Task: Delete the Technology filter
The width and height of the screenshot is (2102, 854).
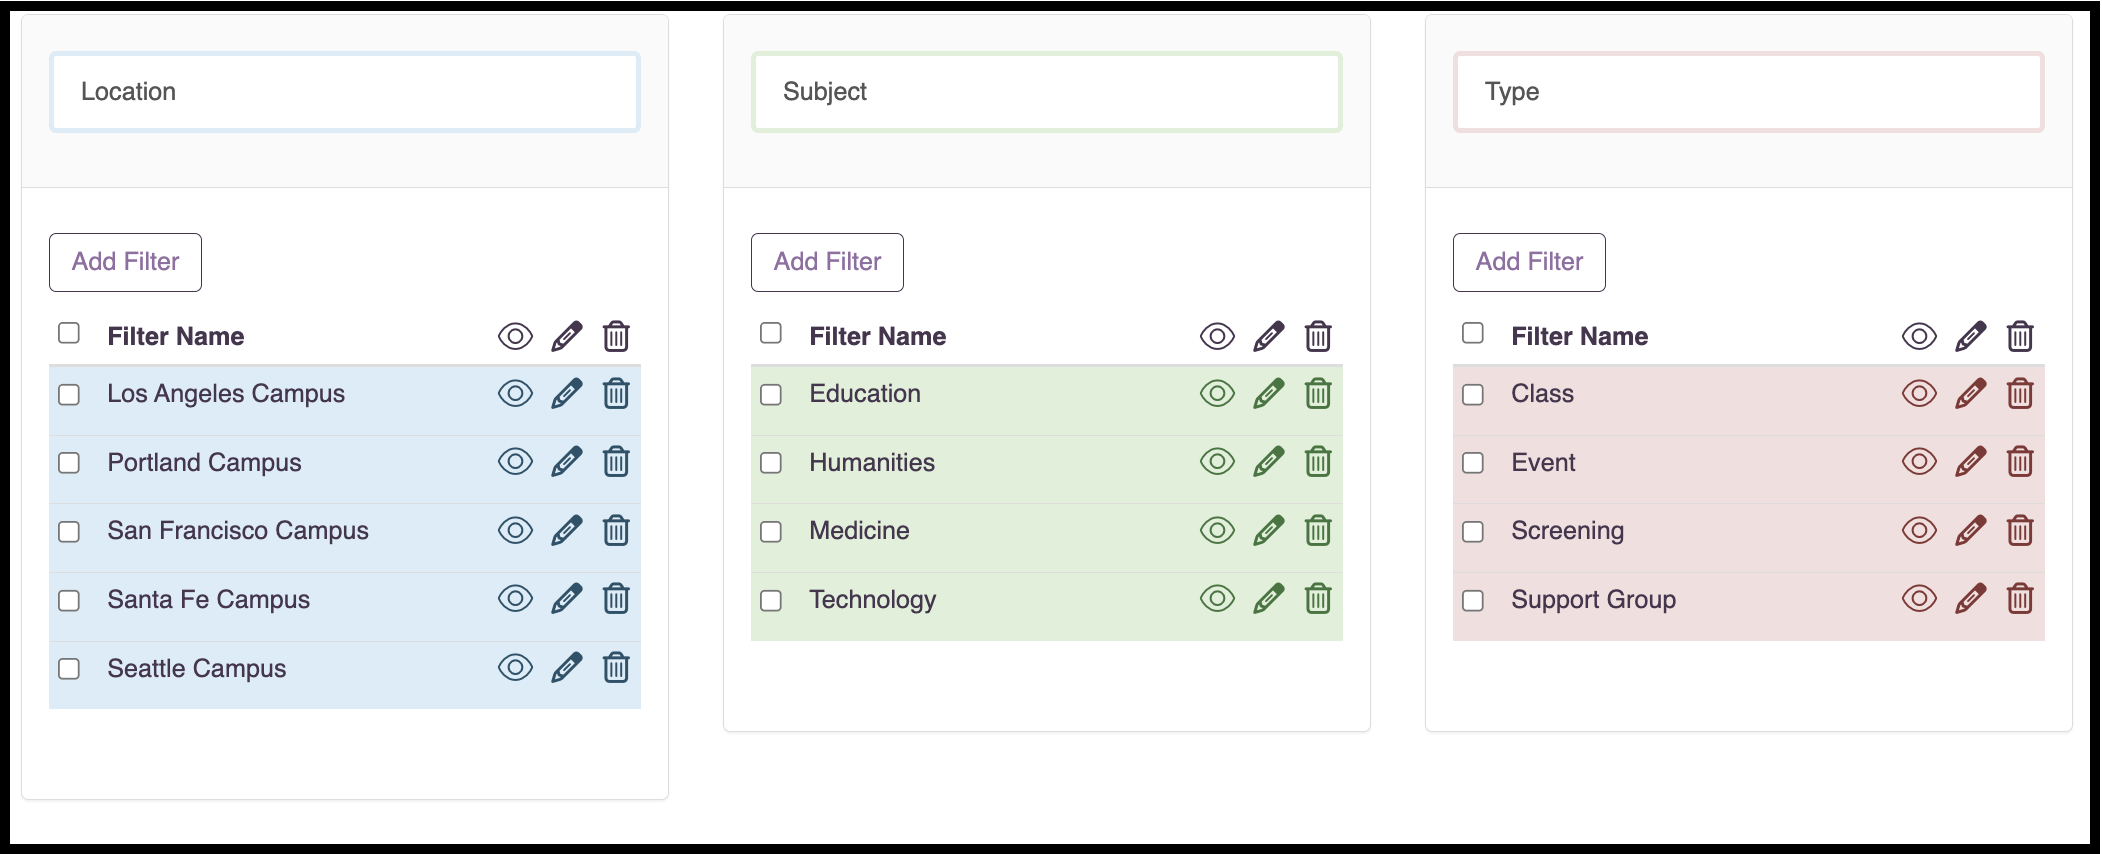Action: [1318, 599]
